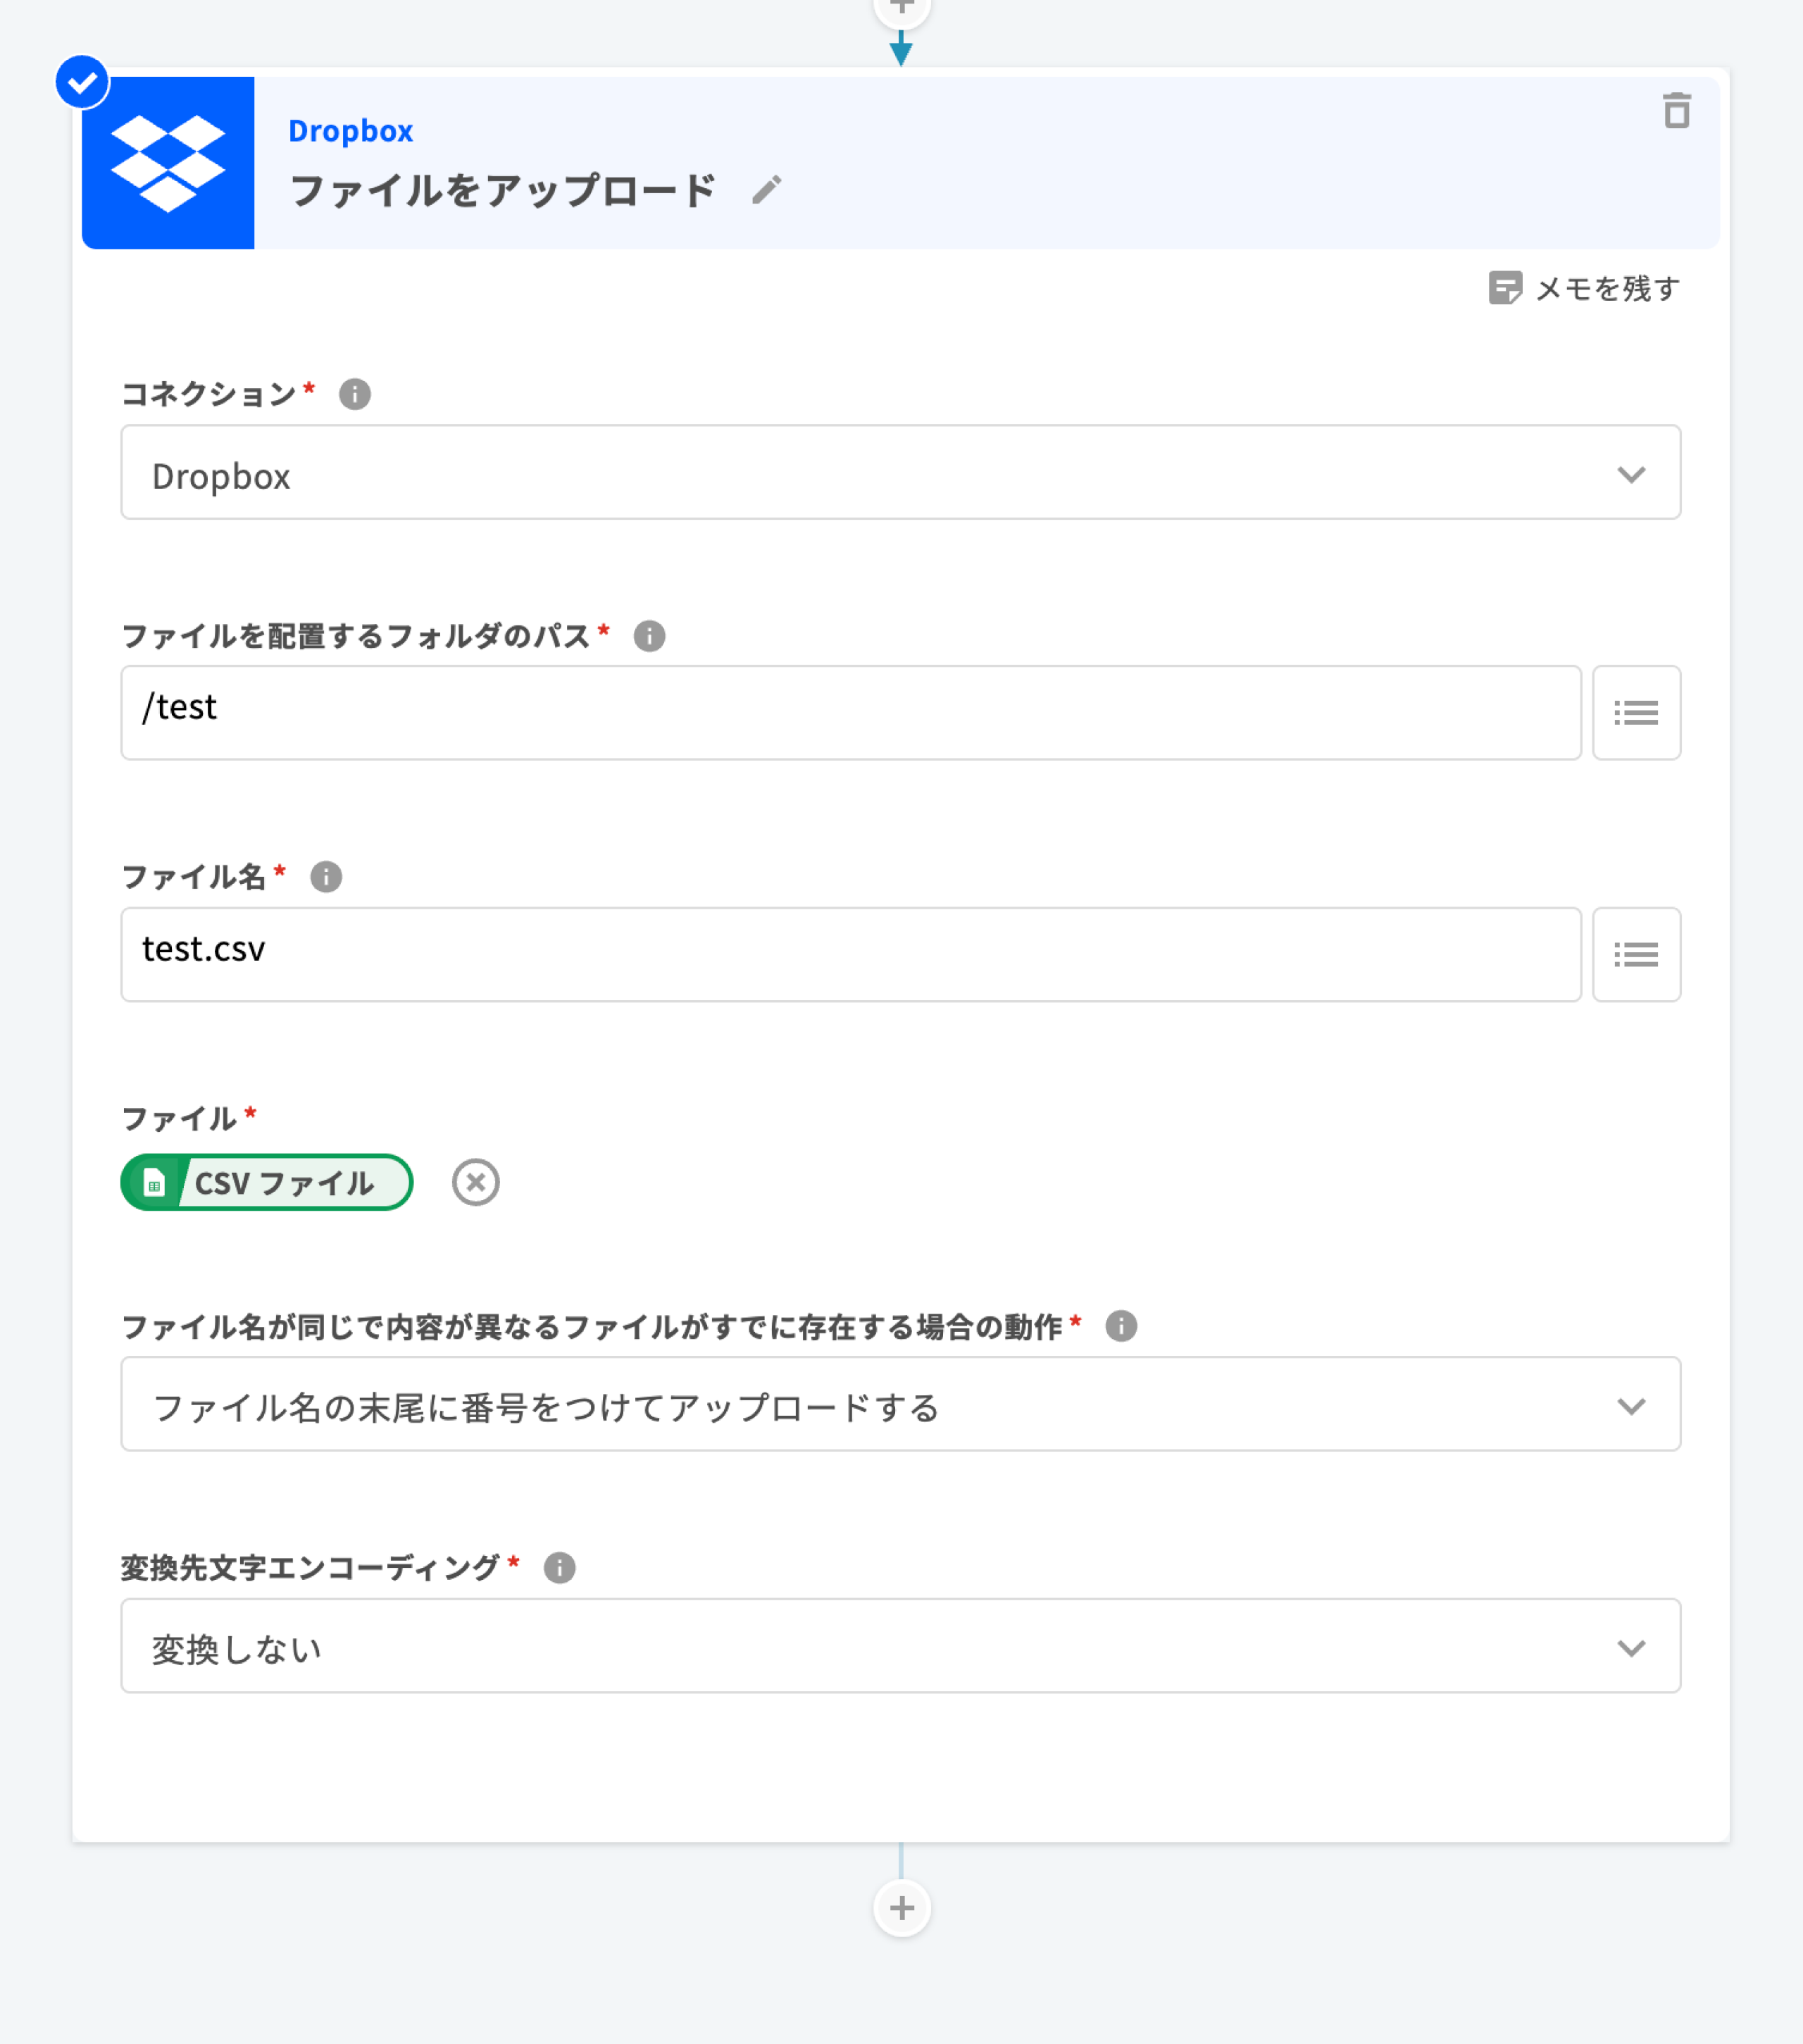Show info for duplicate file behavior setting
This screenshot has height=2044, width=1803.
1121,1326
